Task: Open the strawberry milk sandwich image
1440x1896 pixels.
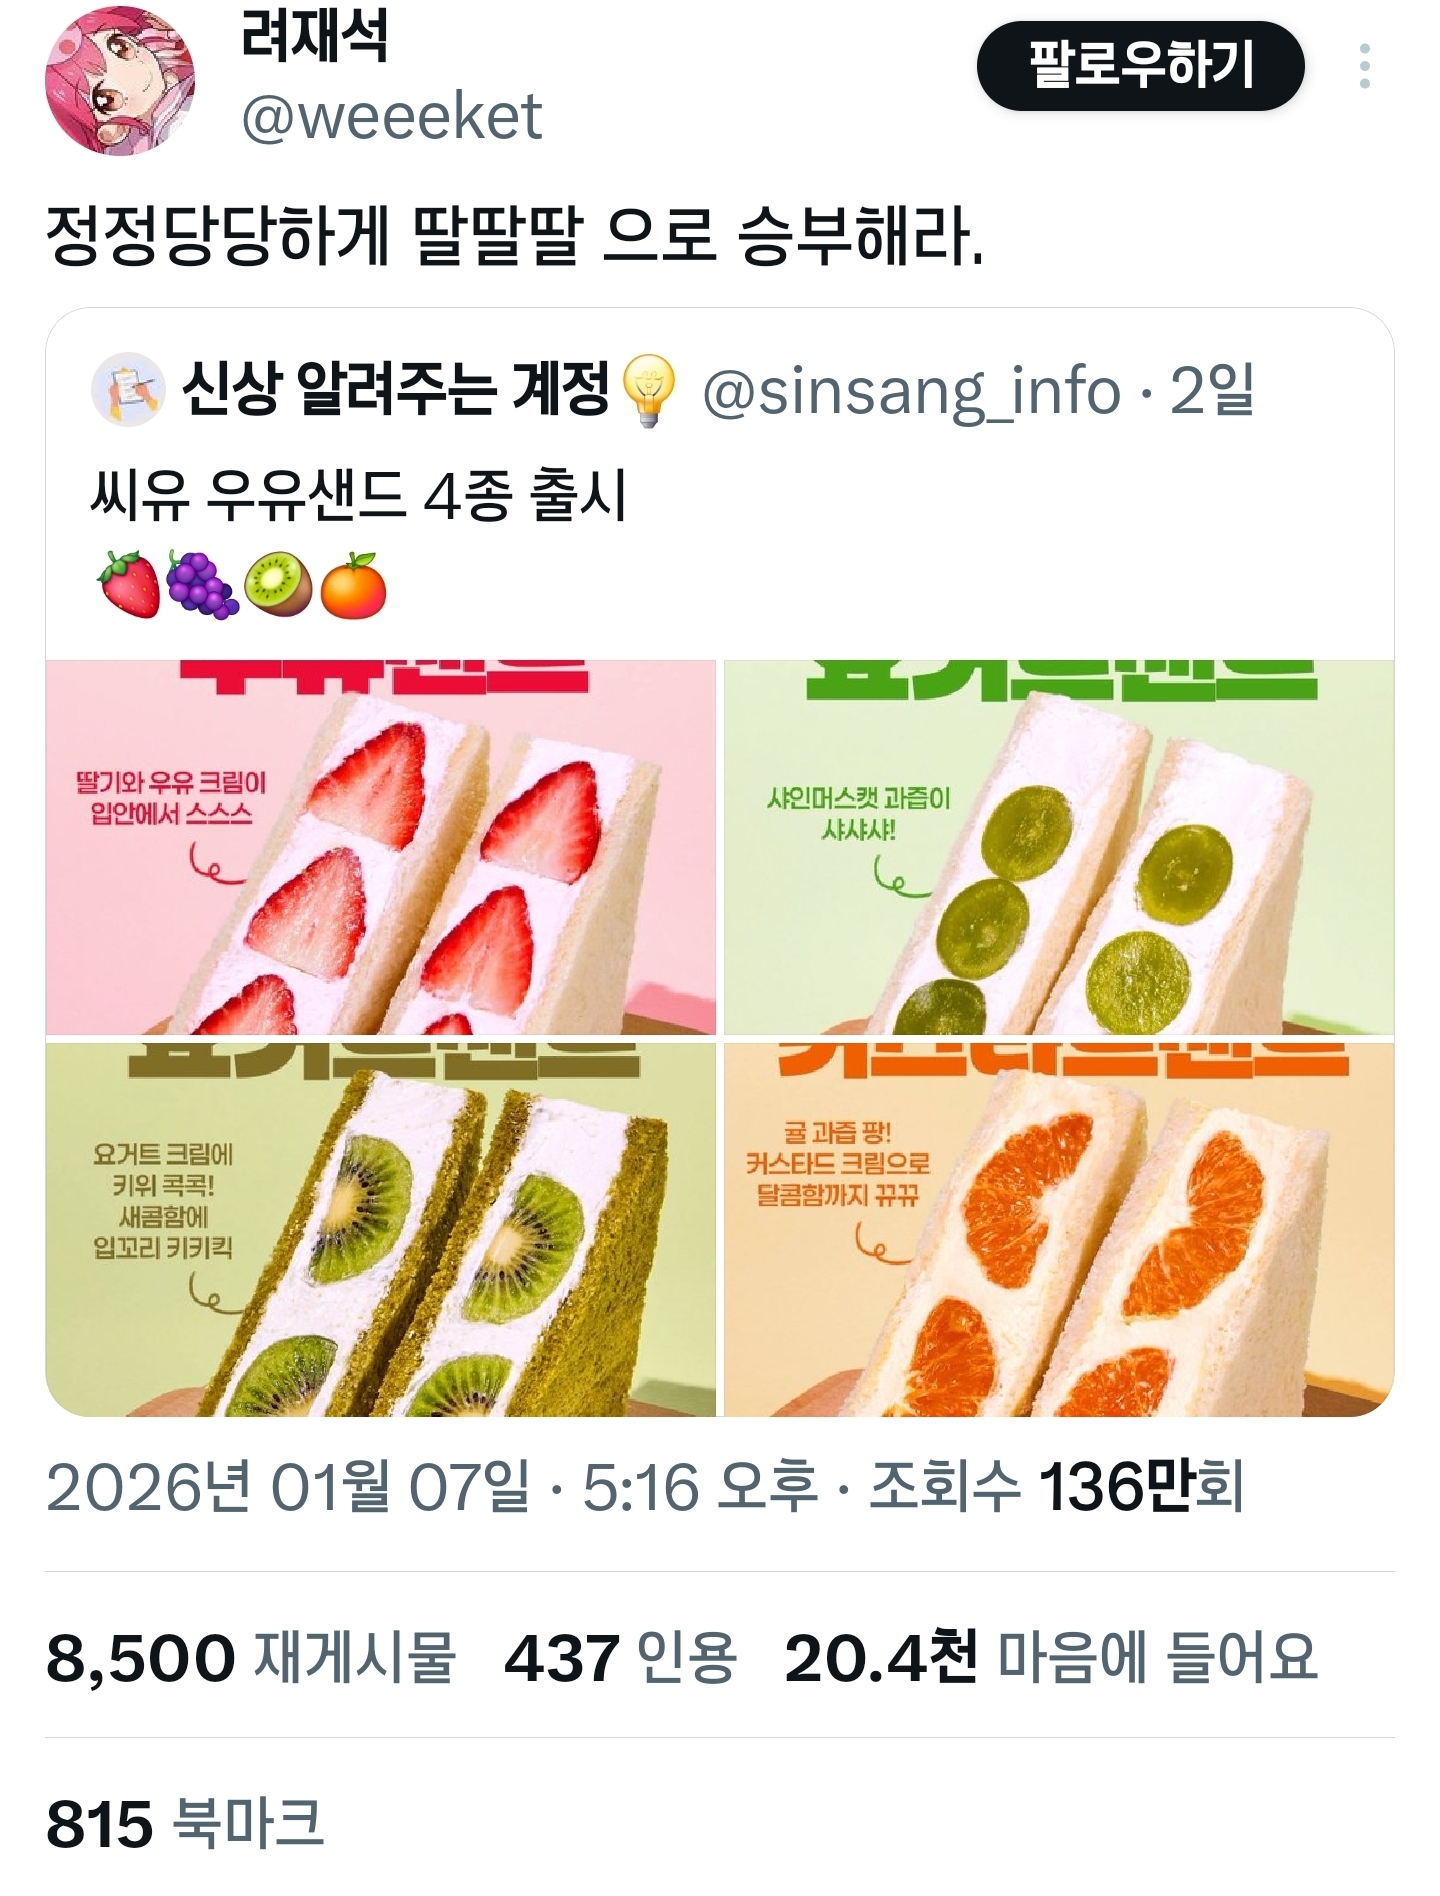Action: pos(381,847)
